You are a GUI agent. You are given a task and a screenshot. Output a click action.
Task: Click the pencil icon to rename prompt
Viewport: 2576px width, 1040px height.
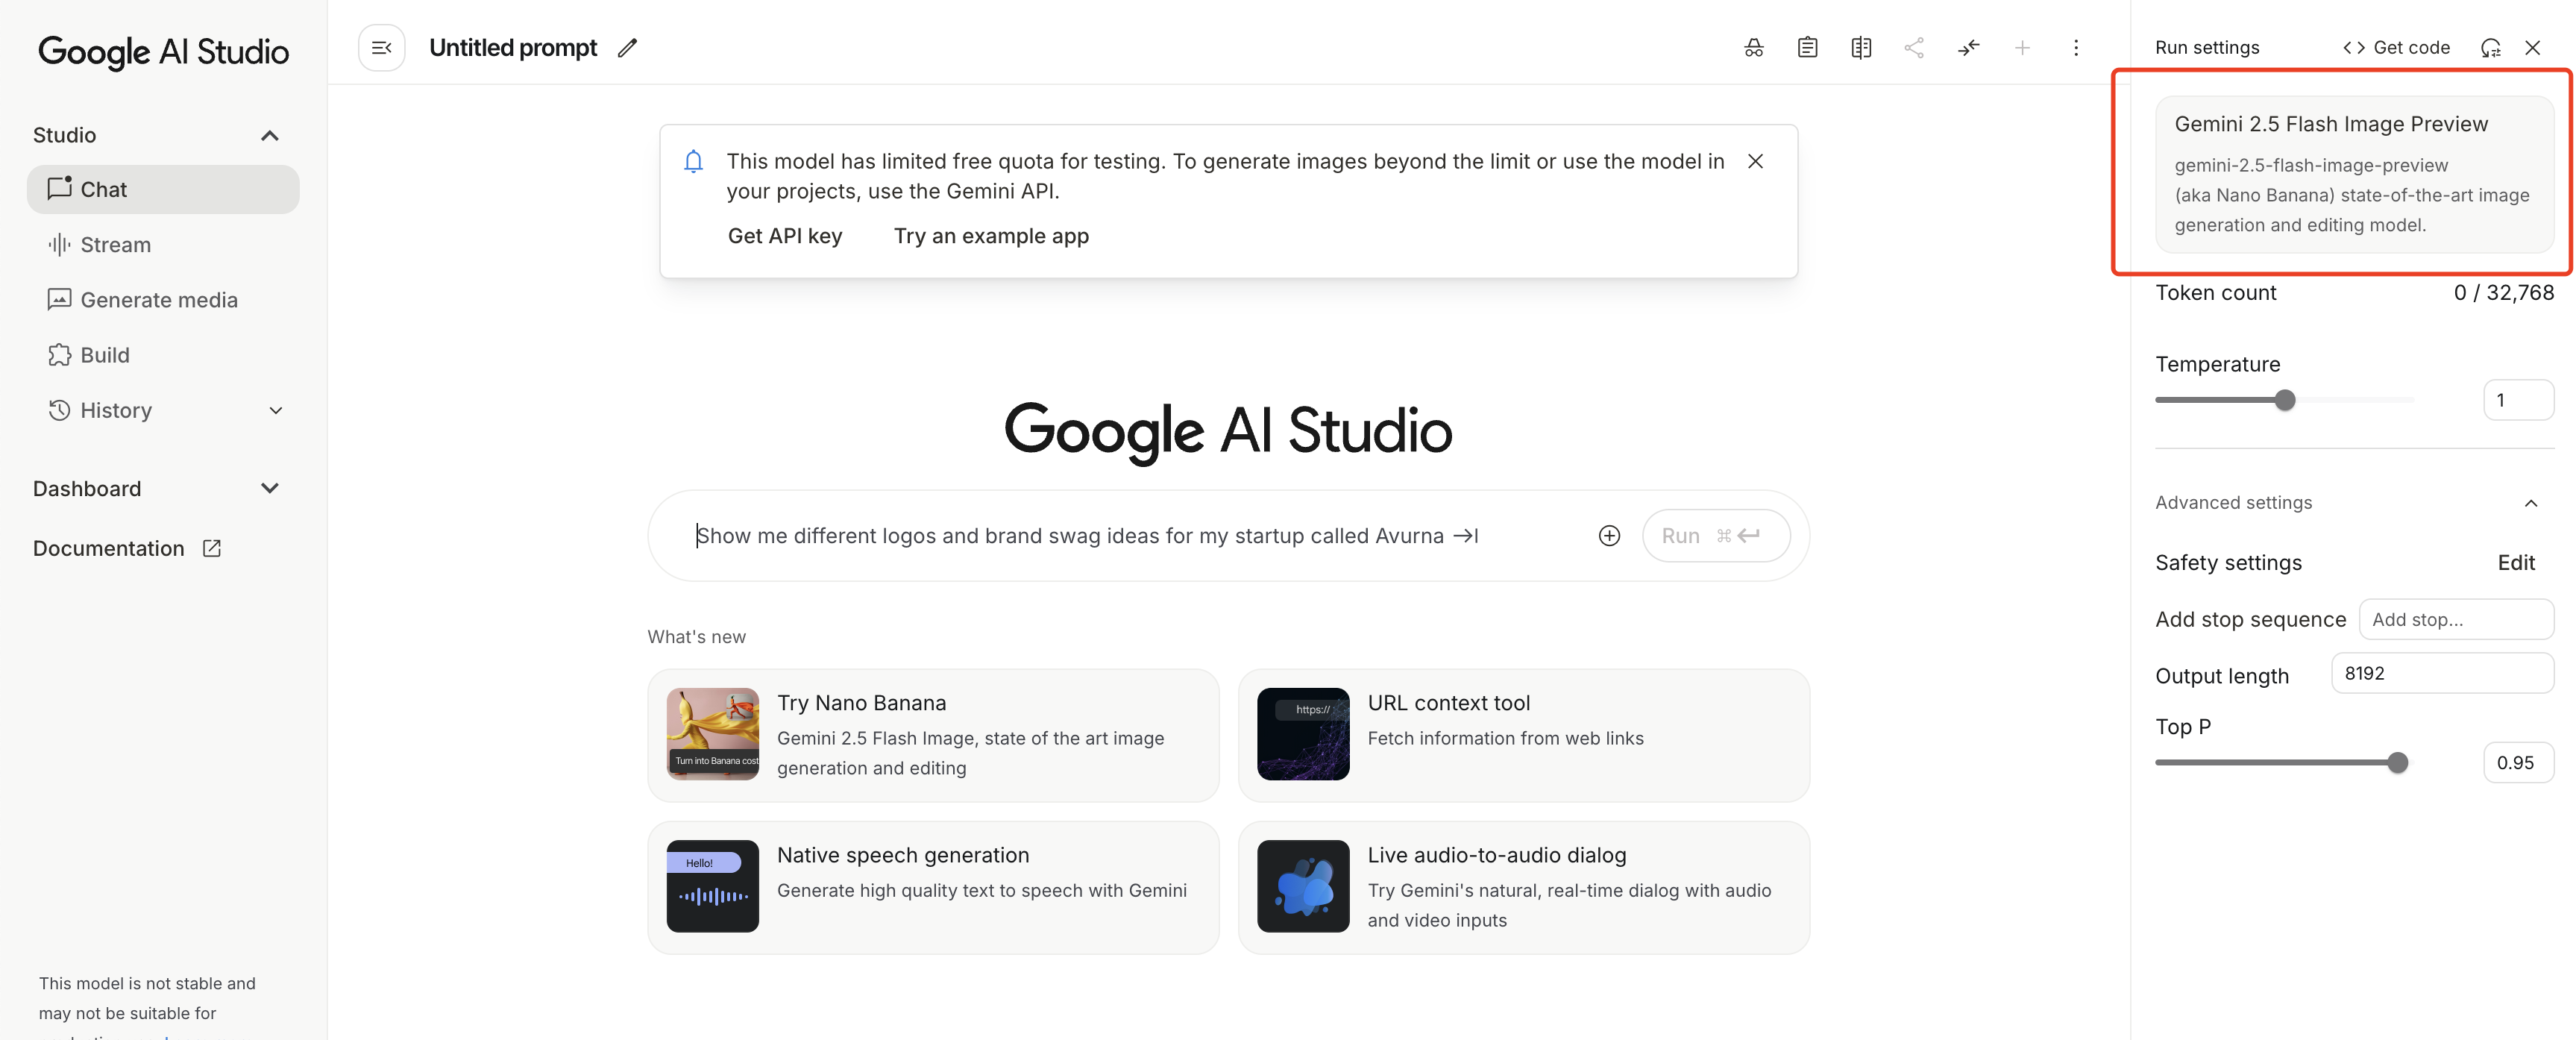[627, 48]
